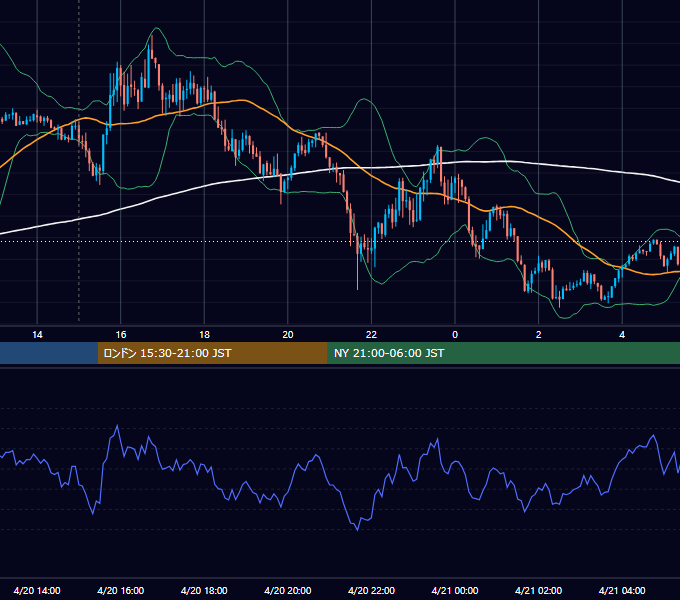Click the 4/20 16:00 label on indicator axis
Viewport: 680px width, 600px height.
point(121,590)
